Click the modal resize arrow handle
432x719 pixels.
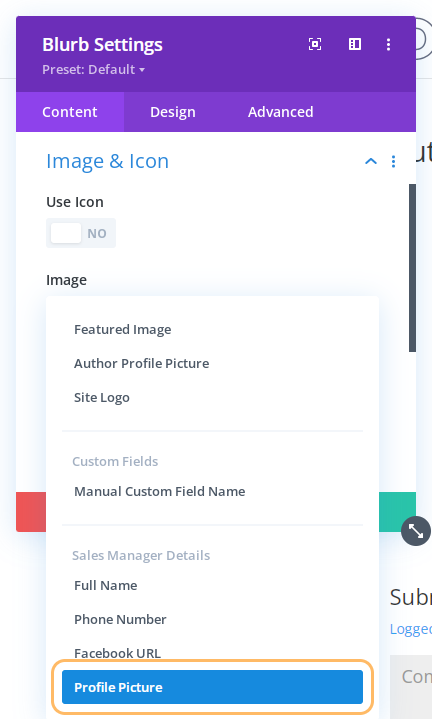[x=415, y=531]
